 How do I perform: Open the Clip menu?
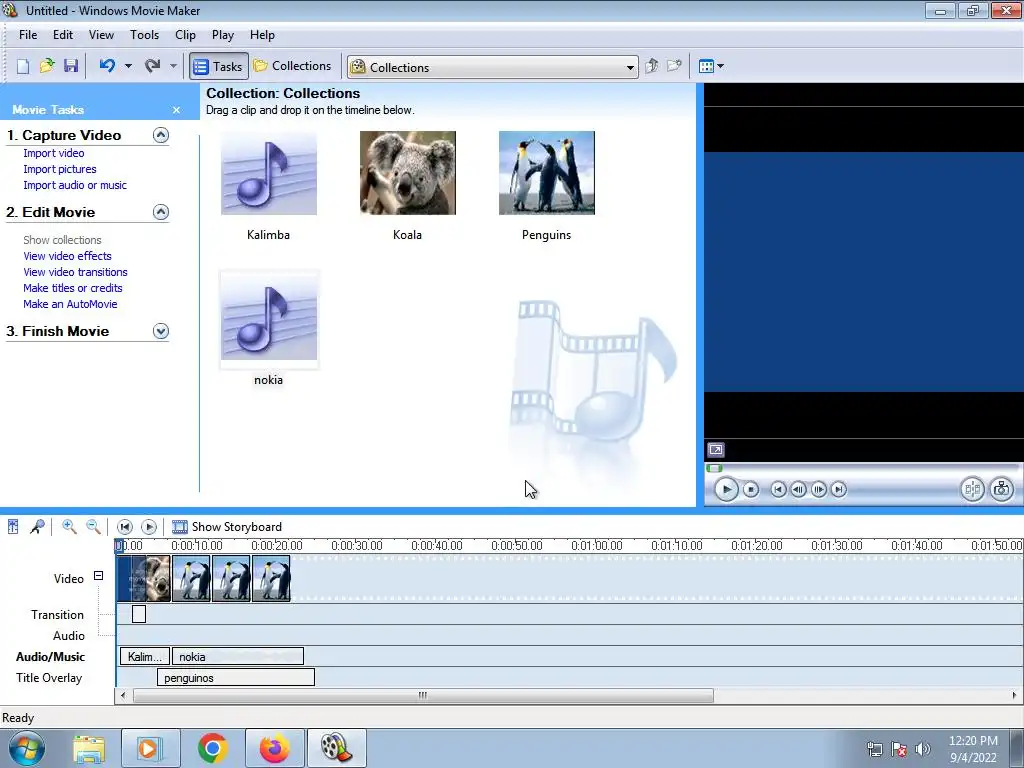pyautogui.click(x=185, y=35)
